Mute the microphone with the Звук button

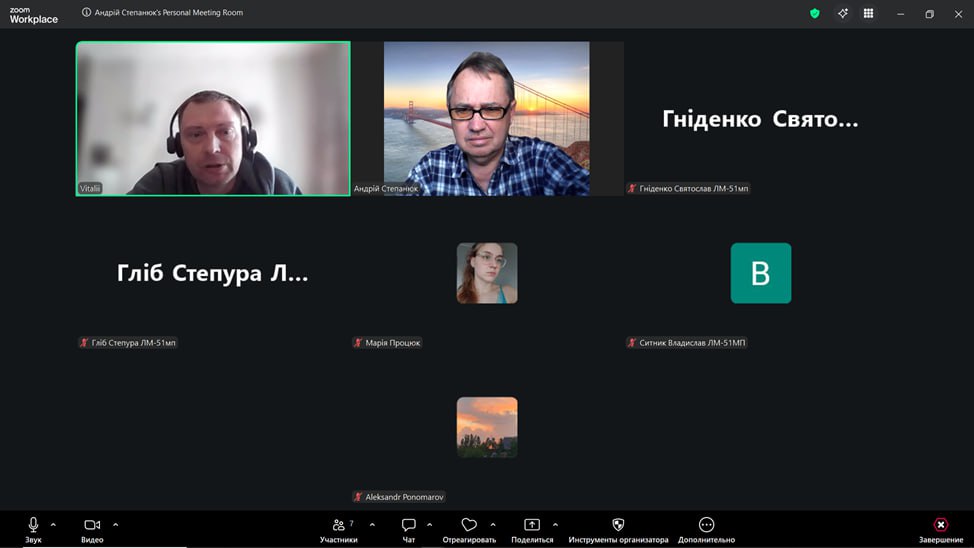point(33,529)
